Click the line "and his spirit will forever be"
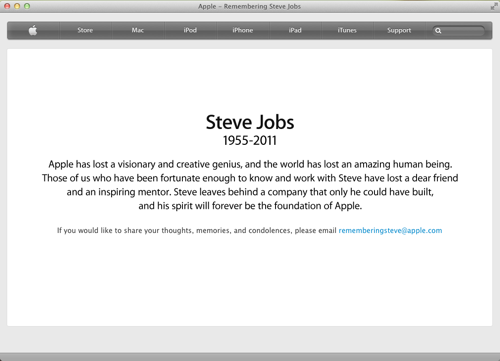The image size is (500, 361). coord(250,206)
